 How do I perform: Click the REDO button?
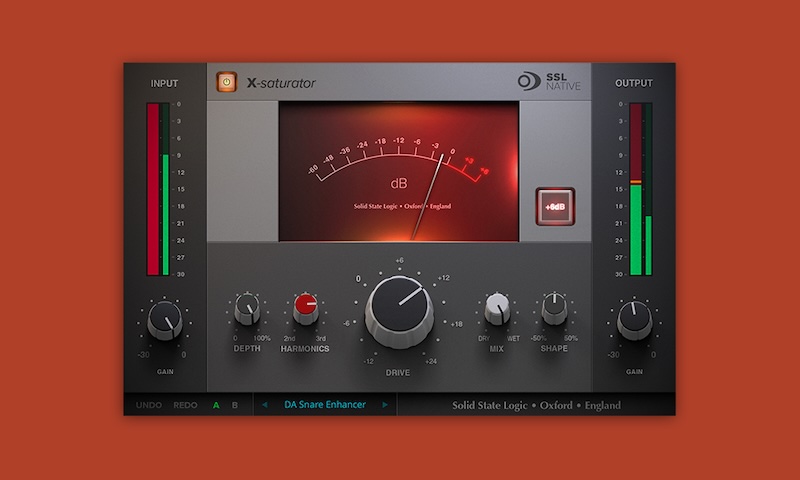coord(186,405)
